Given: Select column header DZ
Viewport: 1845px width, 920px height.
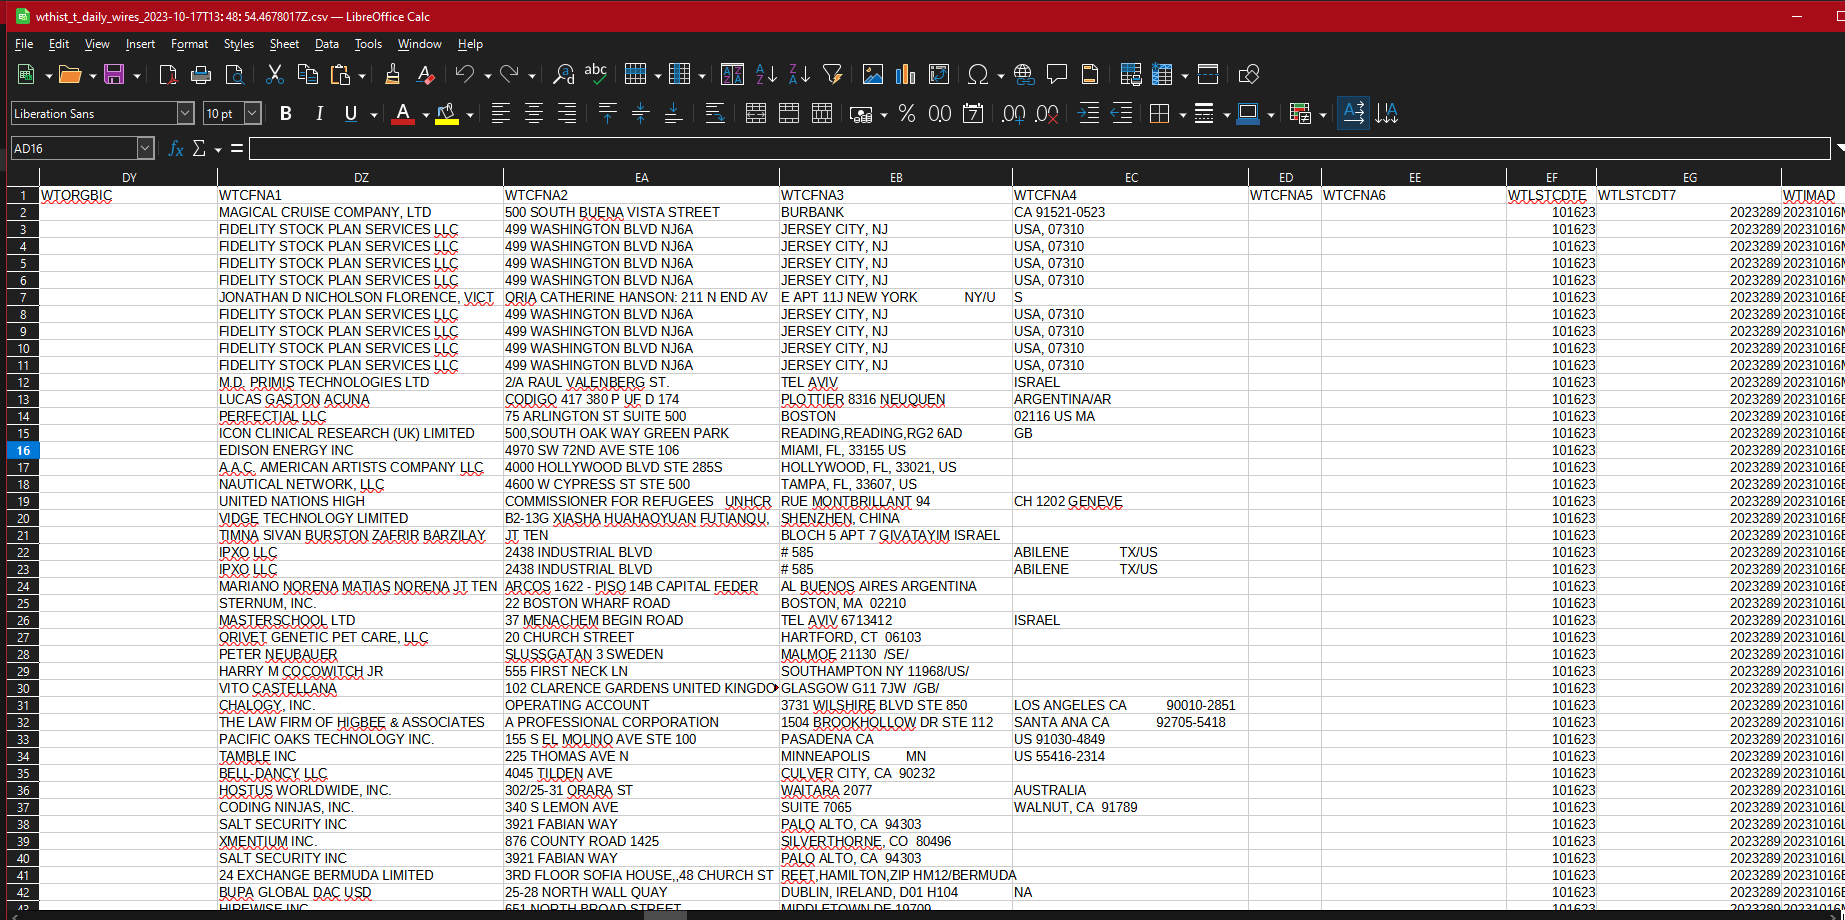Looking at the screenshot, I should coord(361,177).
